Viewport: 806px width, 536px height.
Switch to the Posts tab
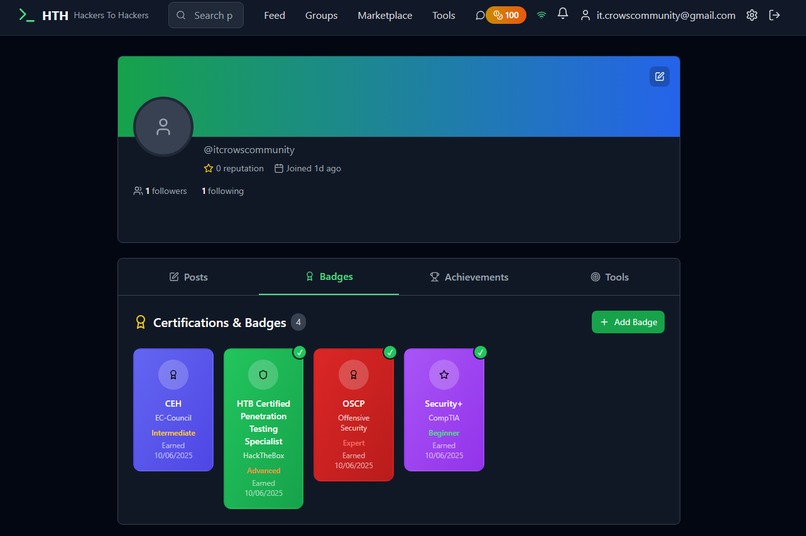tap(188, 277)
